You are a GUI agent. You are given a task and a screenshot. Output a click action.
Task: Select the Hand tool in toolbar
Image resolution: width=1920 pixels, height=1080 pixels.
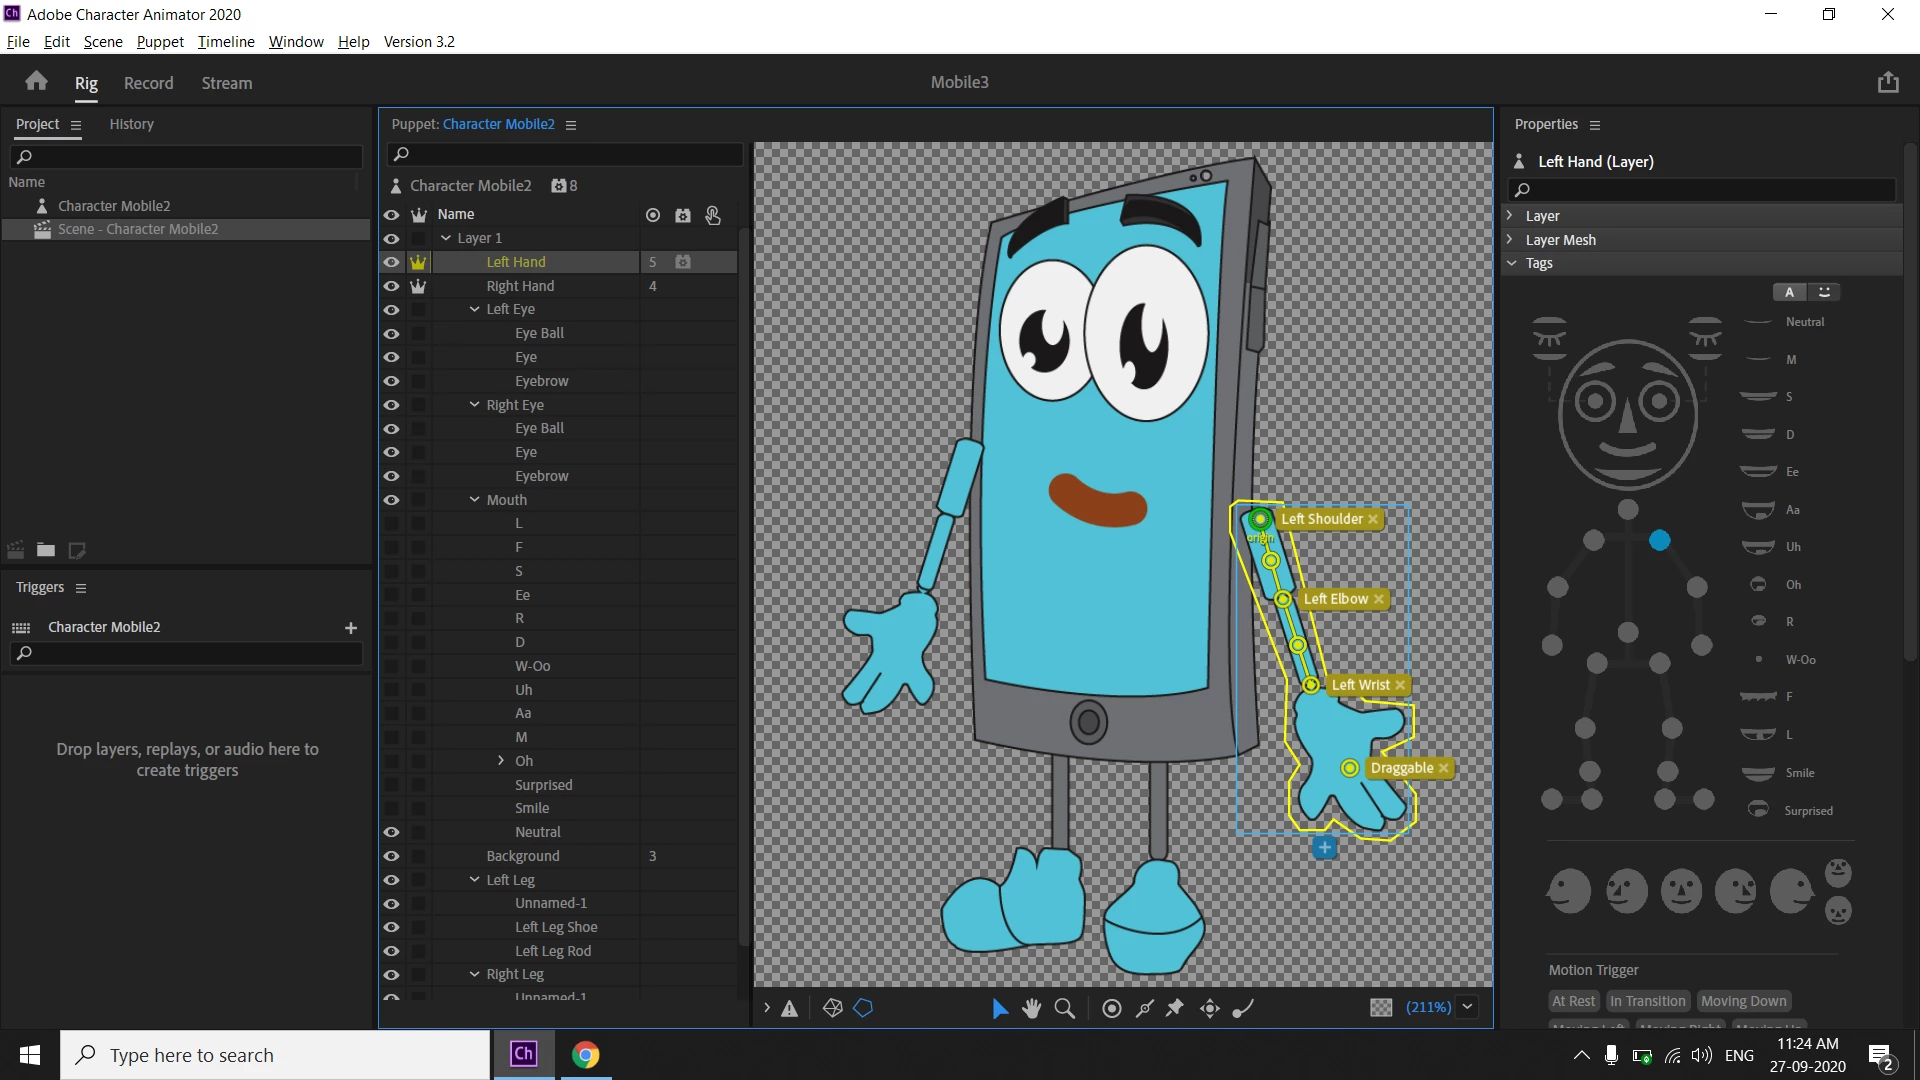click(1032, 1008)
